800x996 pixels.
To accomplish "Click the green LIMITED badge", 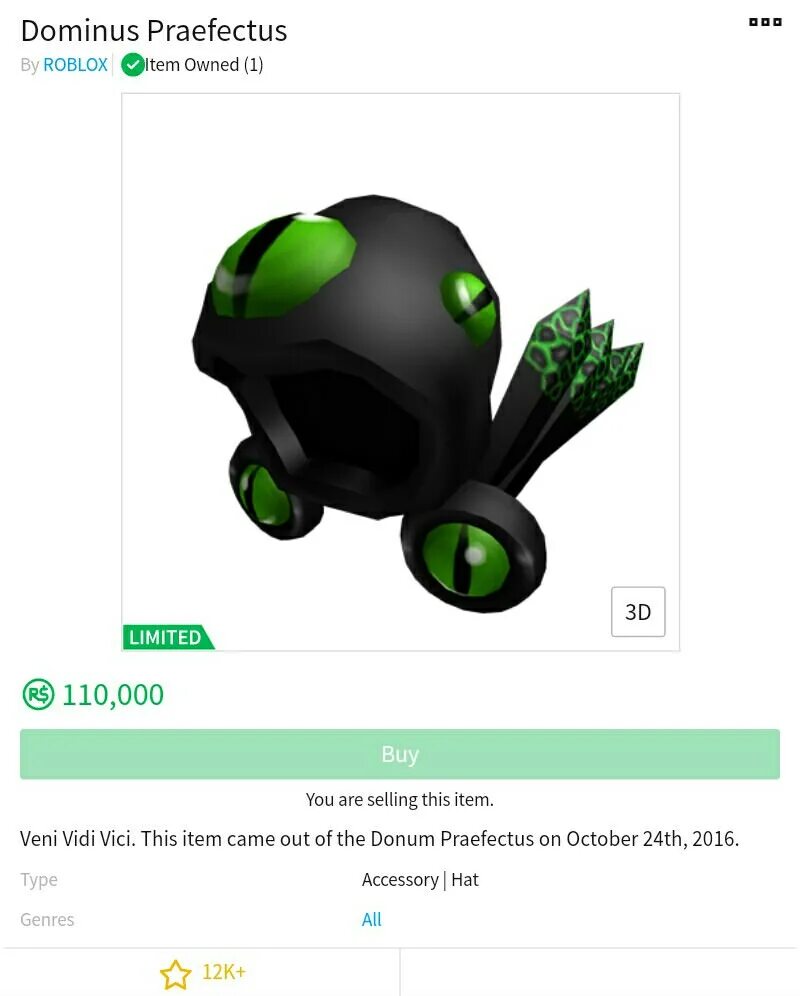I will [x=167, y=637].
